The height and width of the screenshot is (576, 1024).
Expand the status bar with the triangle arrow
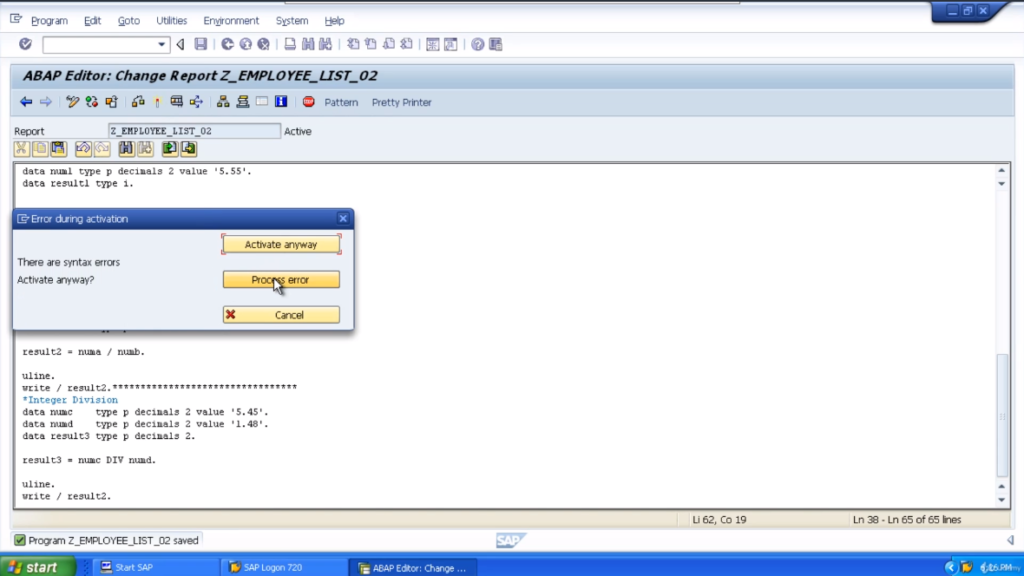tap(1010, 539)
